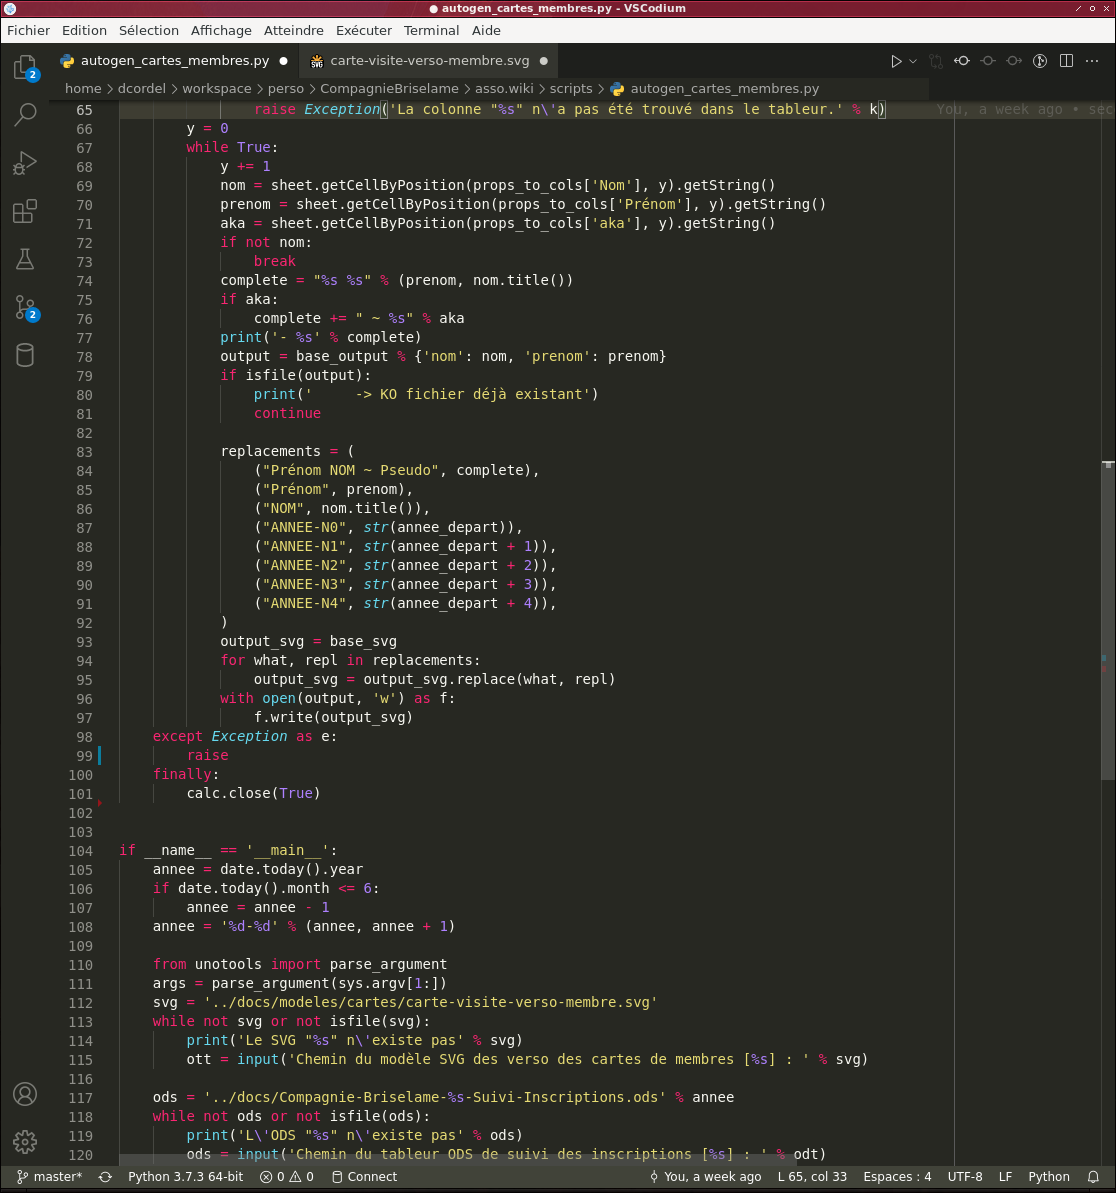Switch to autogen_cartes_membres.py tab

(x=174, y=61)
